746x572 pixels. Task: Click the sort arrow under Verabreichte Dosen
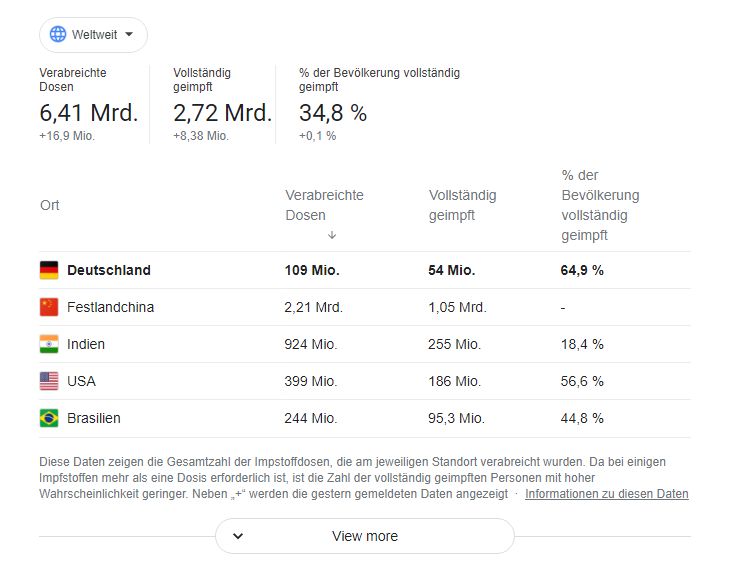[x=332, y=235]
